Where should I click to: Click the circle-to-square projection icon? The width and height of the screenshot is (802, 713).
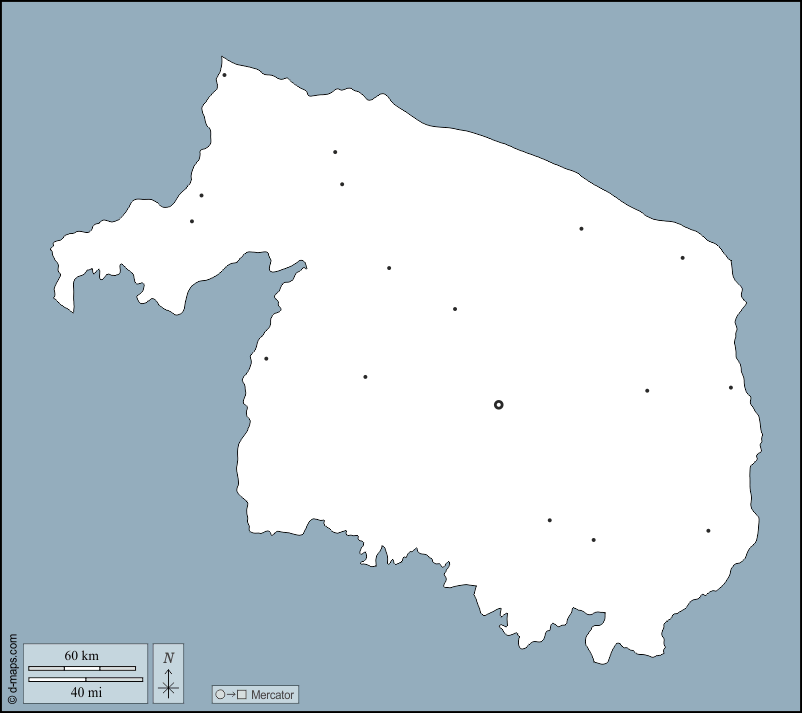tap(230, 694)
